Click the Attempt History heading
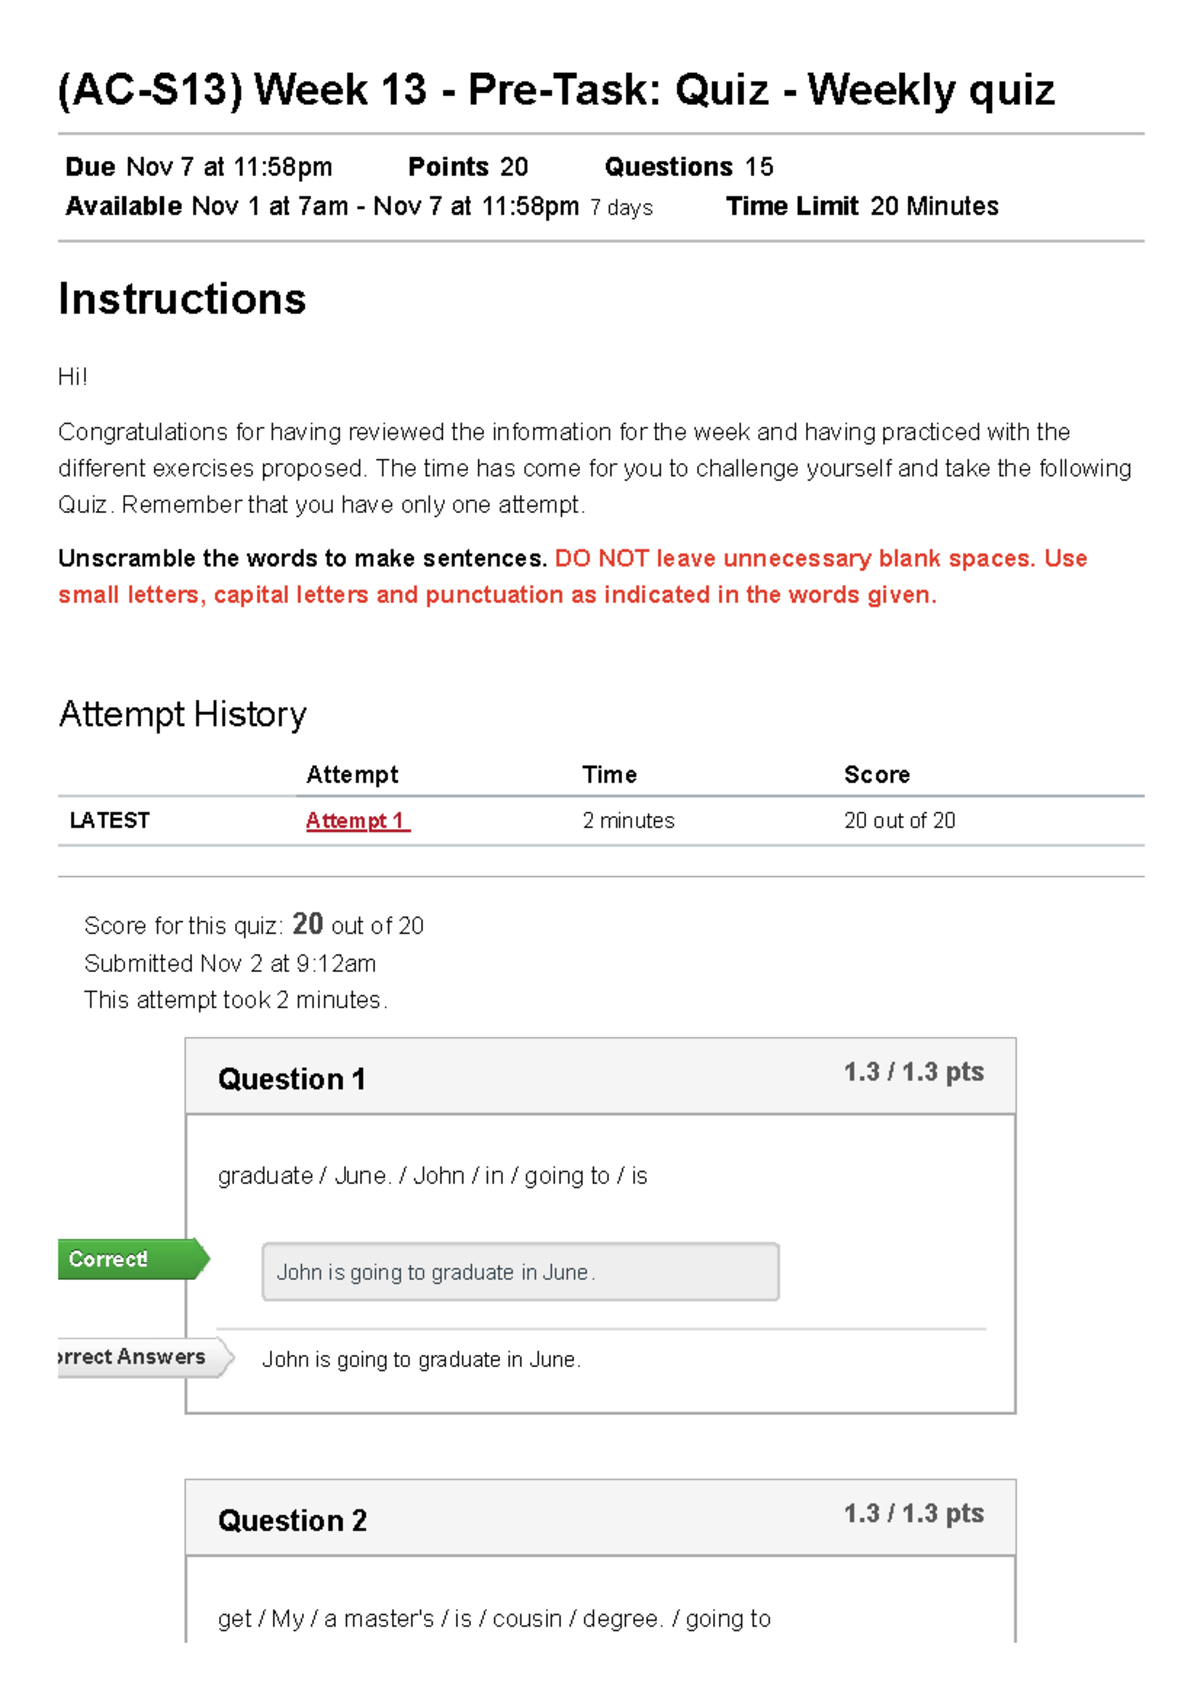 coord(182,714)
